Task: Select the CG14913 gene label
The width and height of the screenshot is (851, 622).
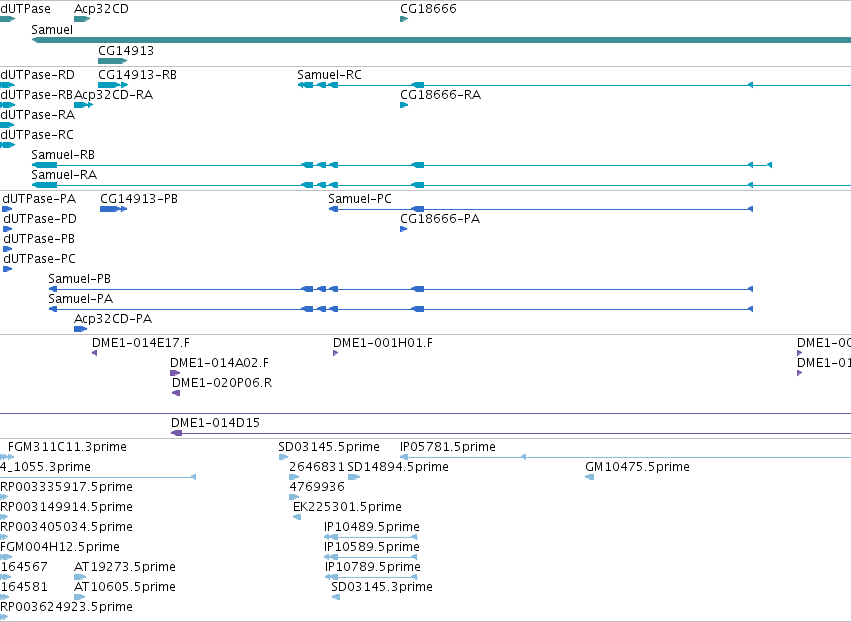Action: 126,50
